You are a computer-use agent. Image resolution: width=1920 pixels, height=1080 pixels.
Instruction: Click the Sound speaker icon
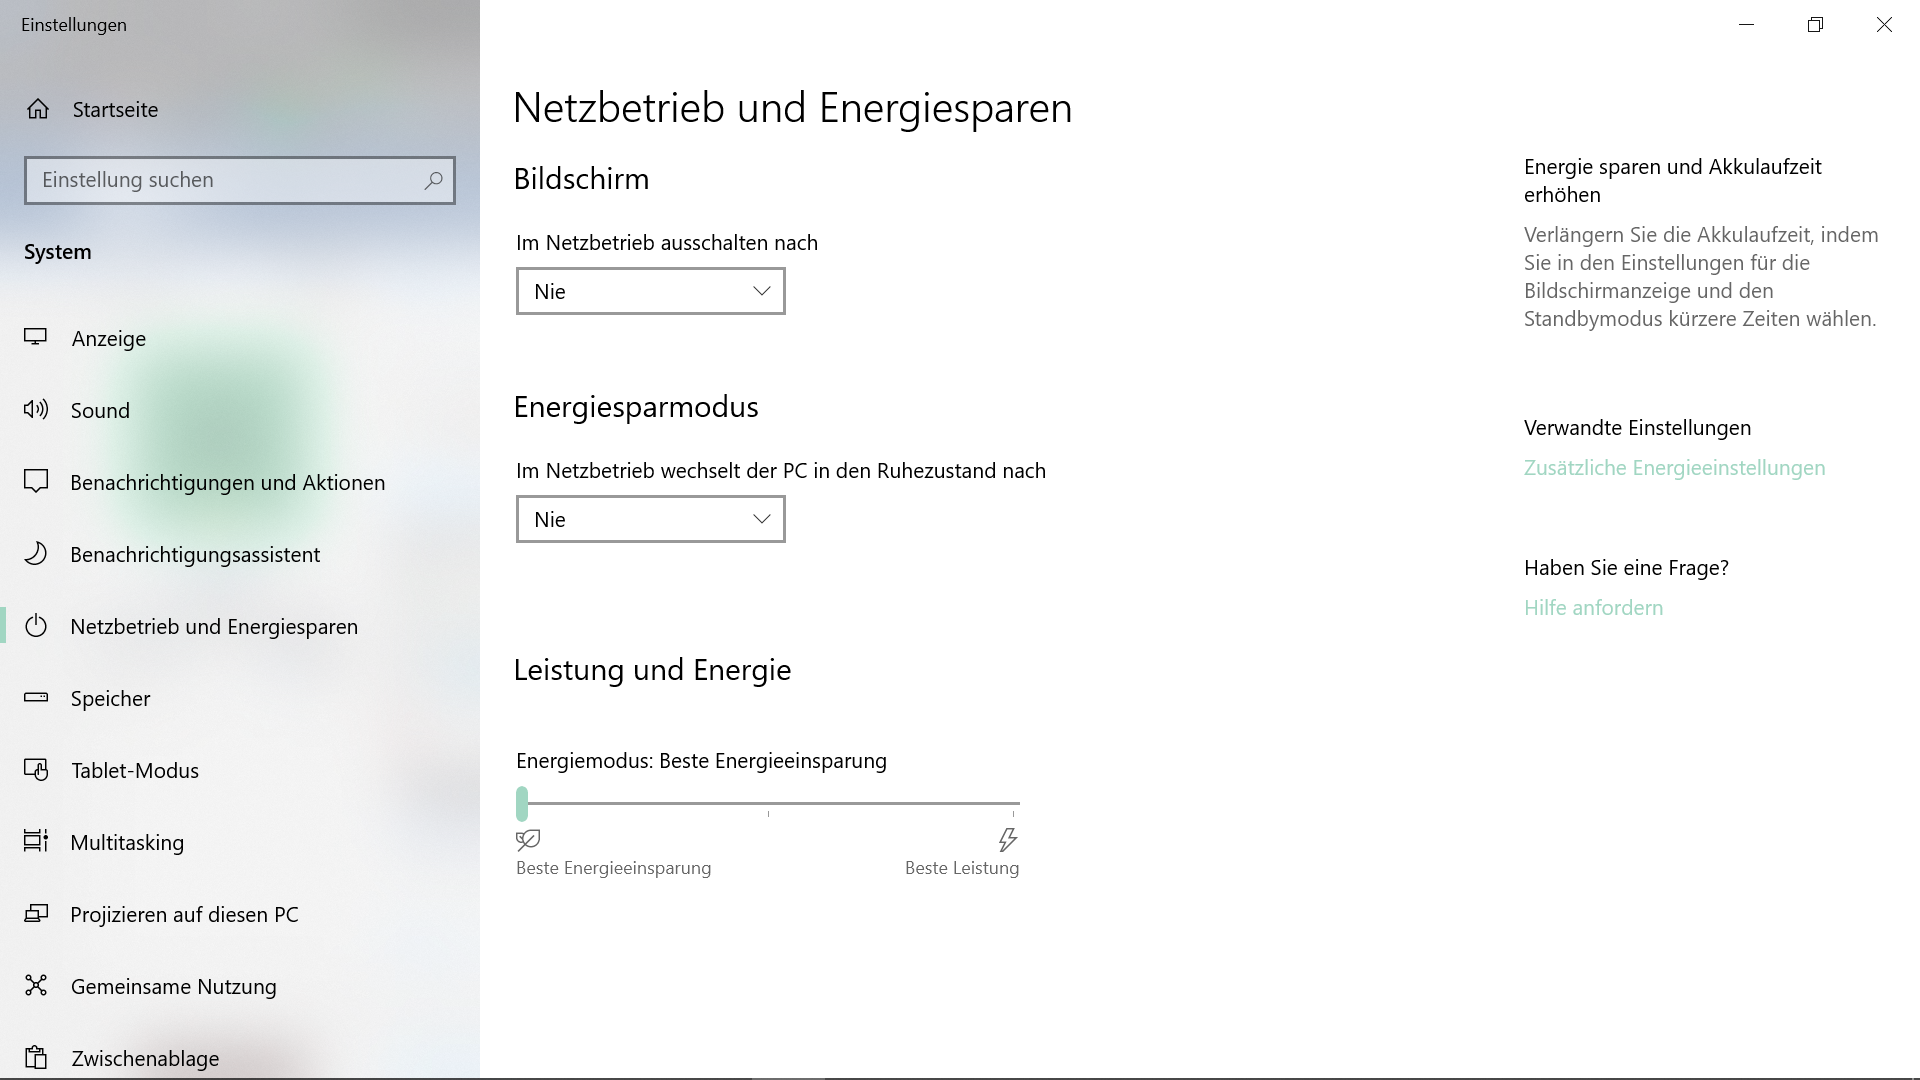point(36,409)
